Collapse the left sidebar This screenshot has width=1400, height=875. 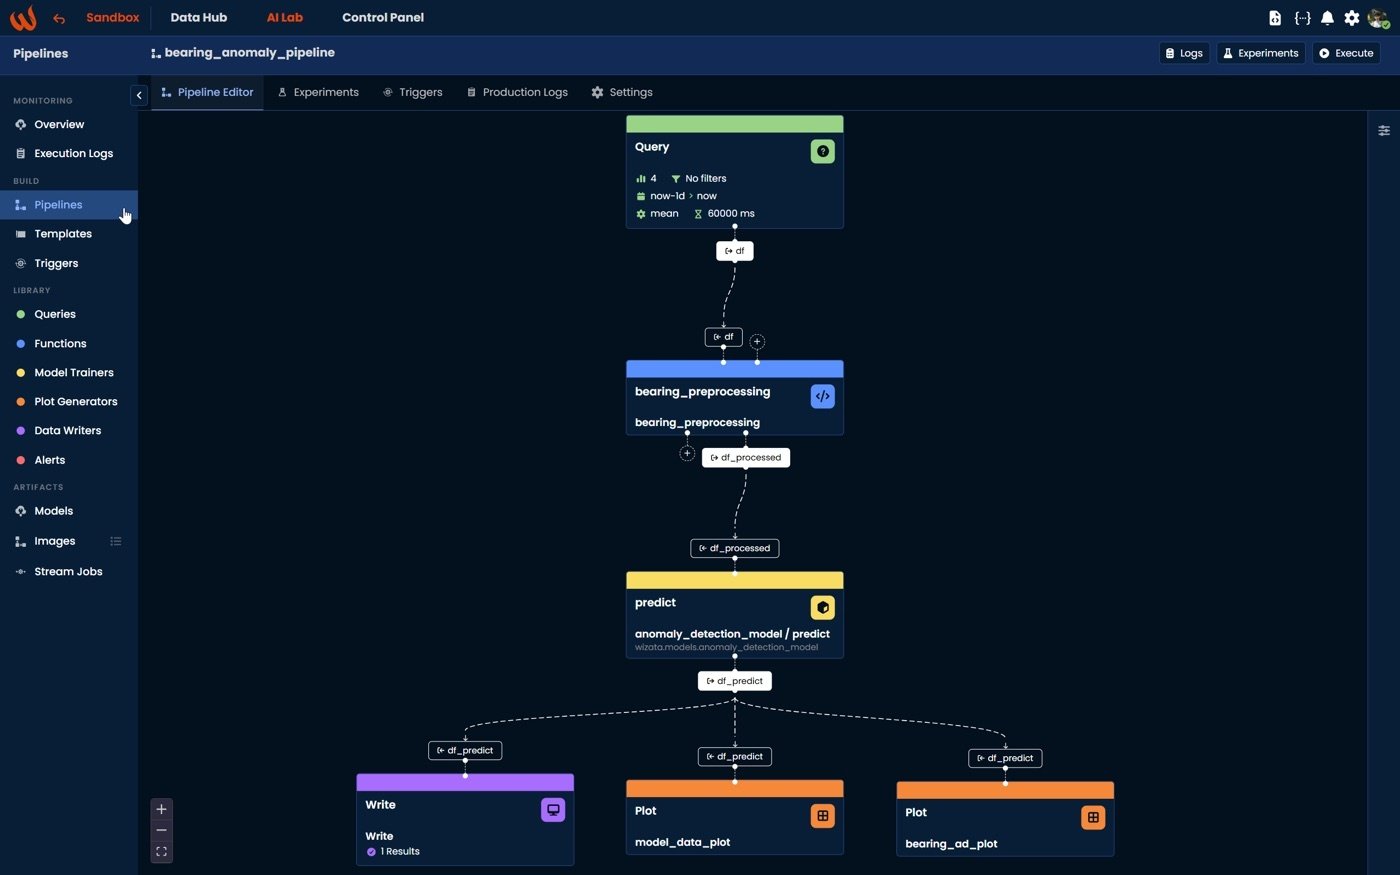point(139,95)
